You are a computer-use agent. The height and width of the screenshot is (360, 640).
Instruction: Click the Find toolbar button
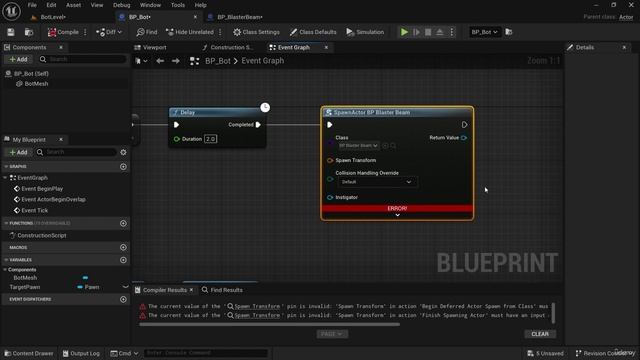click(147, 32)
